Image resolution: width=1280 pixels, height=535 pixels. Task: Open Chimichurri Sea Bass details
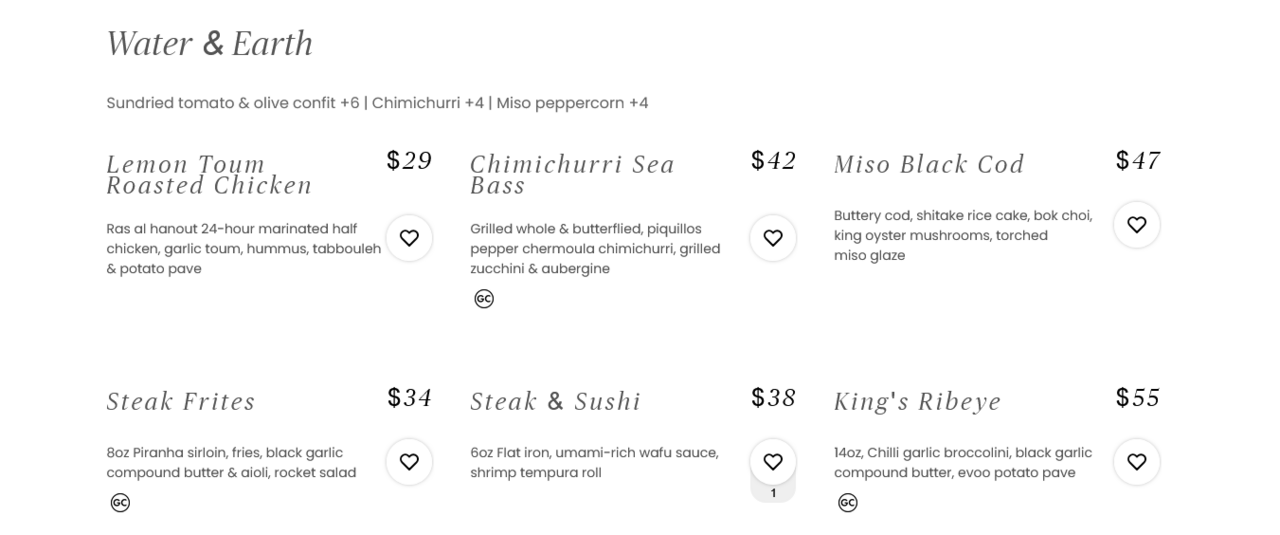(x=572, y=175)
